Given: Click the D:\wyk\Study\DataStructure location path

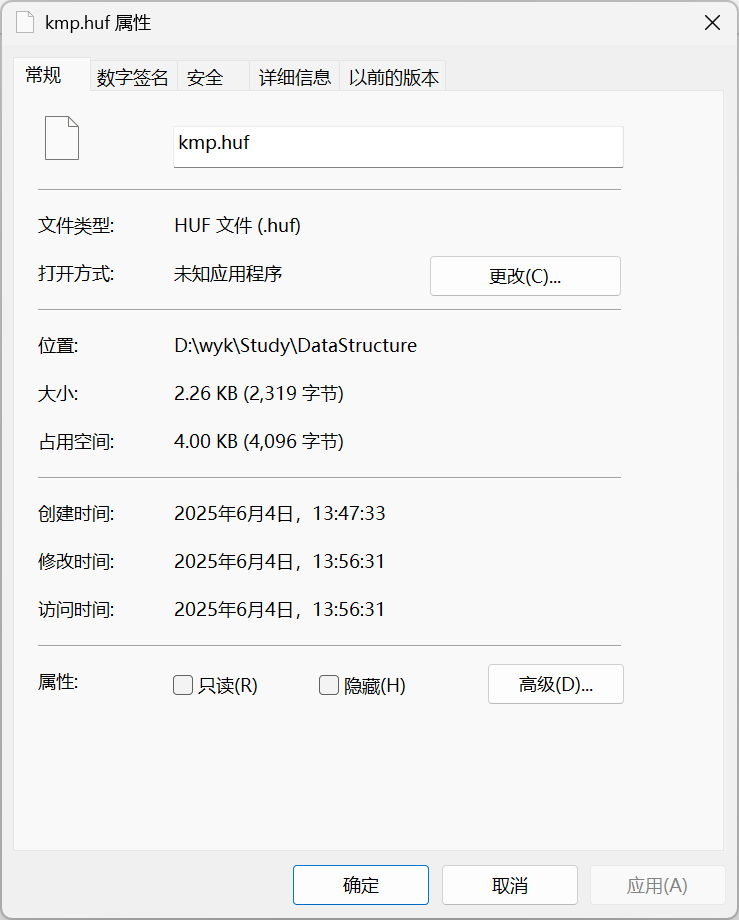Looking at the screenshot, I should pyautogui.click(x=295, y=346).
